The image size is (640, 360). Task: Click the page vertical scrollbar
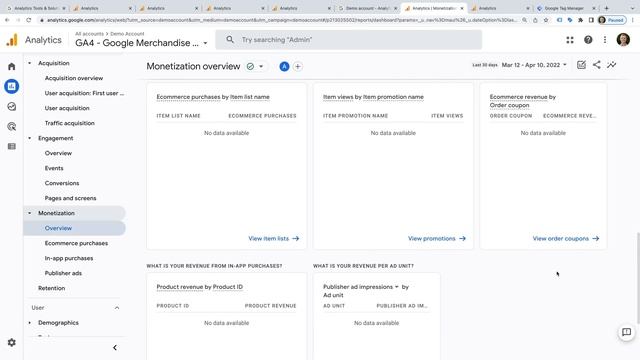tap(638, 278)
